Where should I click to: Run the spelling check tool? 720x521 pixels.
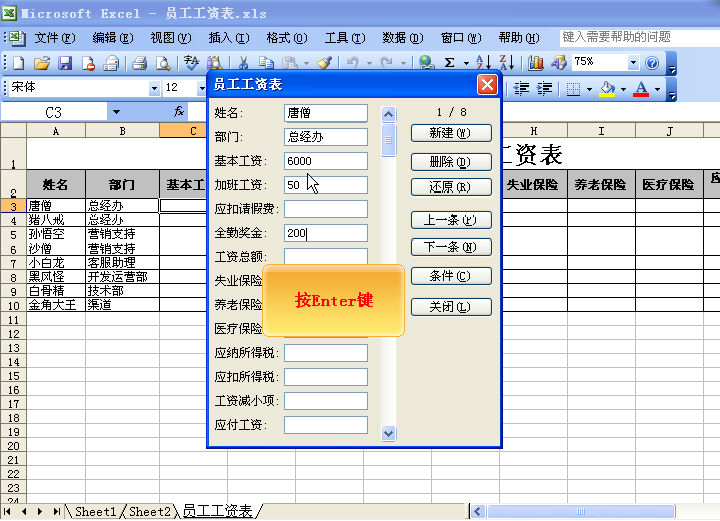[191, 63]
